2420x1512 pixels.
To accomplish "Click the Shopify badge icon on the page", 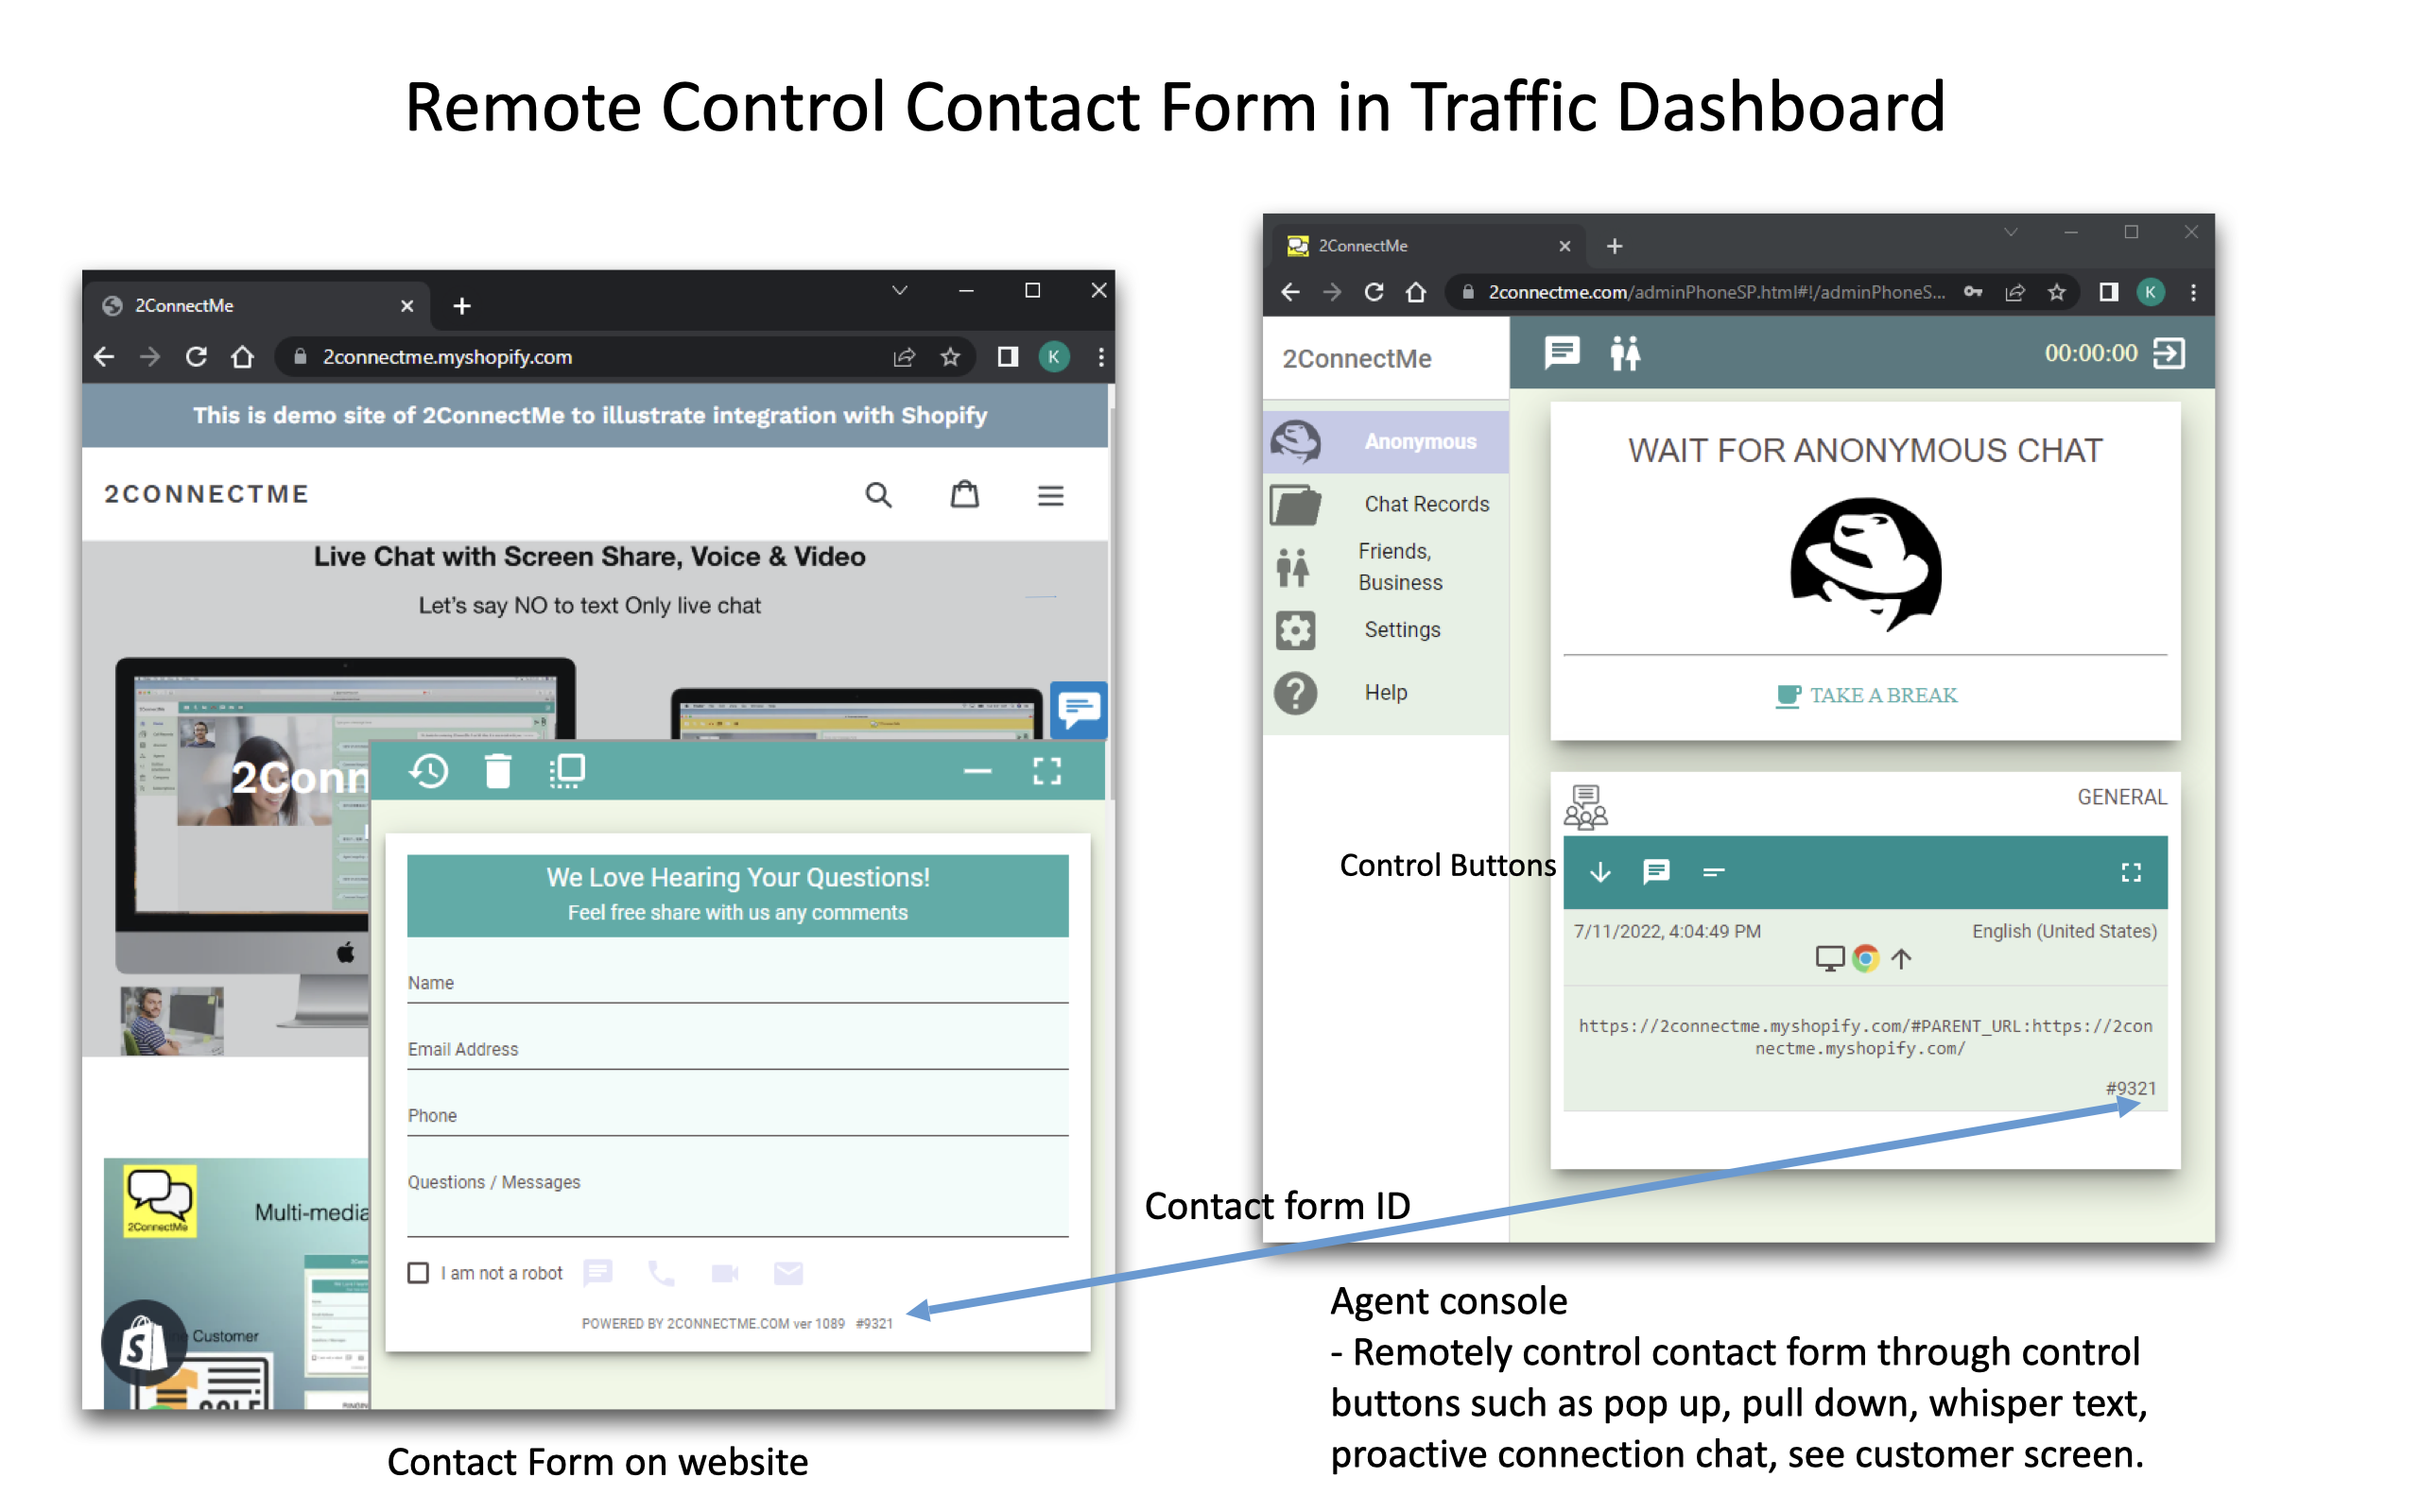I will (x=144, y=1343).
